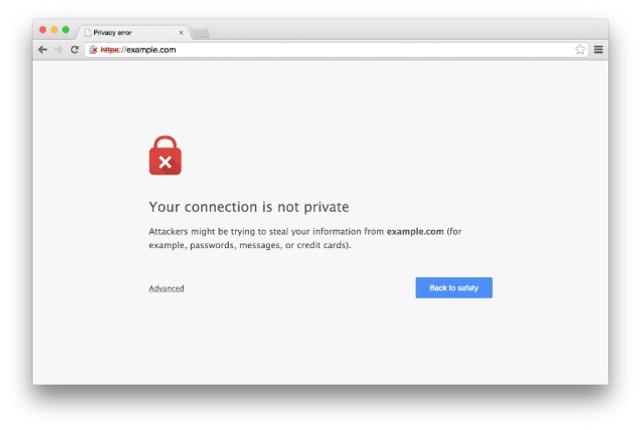Click the crossed-out https text in the URL
This screenshot has height=430, width=640.
110,50
